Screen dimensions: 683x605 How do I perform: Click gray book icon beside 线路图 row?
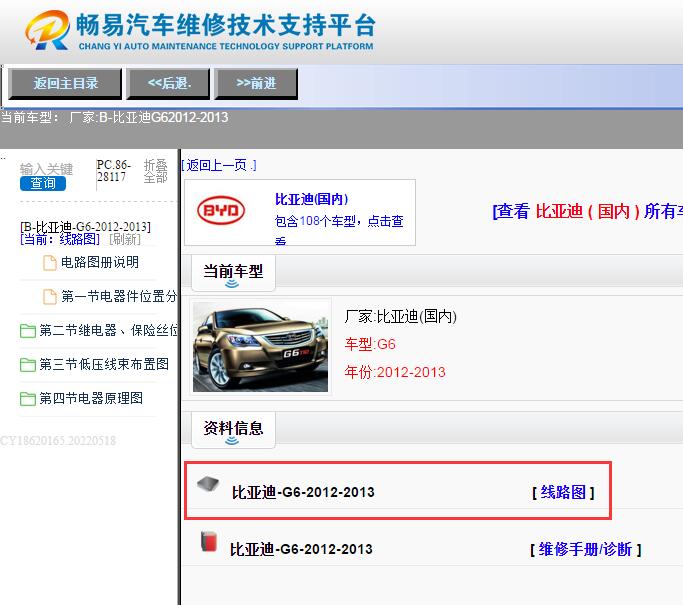[208, 483]
